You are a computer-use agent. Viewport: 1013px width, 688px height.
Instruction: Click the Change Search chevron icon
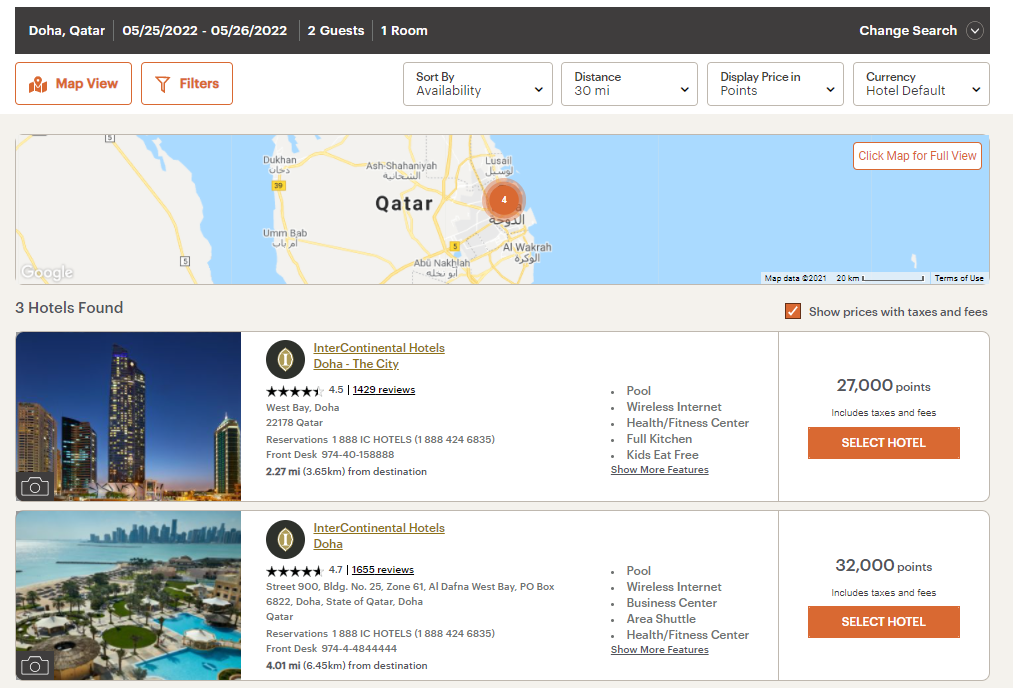(974, 30)
